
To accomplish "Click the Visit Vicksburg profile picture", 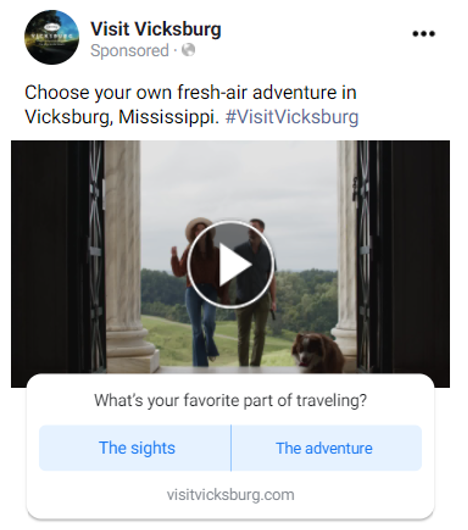I will pyautogui.click(x=52, y=37).
